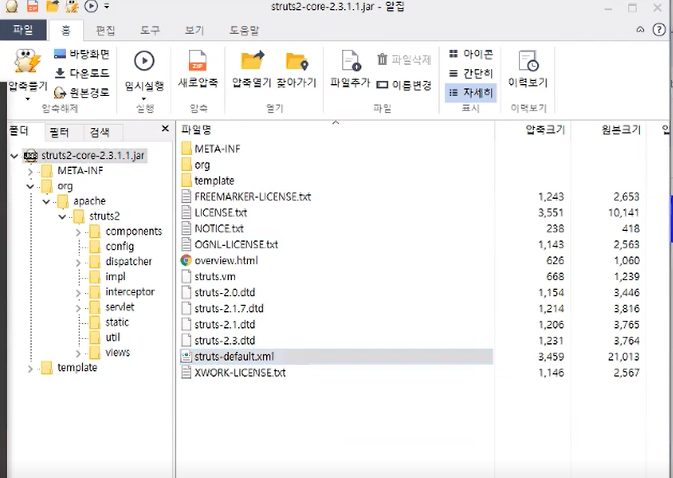Select struts-default.xml file

(336, 357)
